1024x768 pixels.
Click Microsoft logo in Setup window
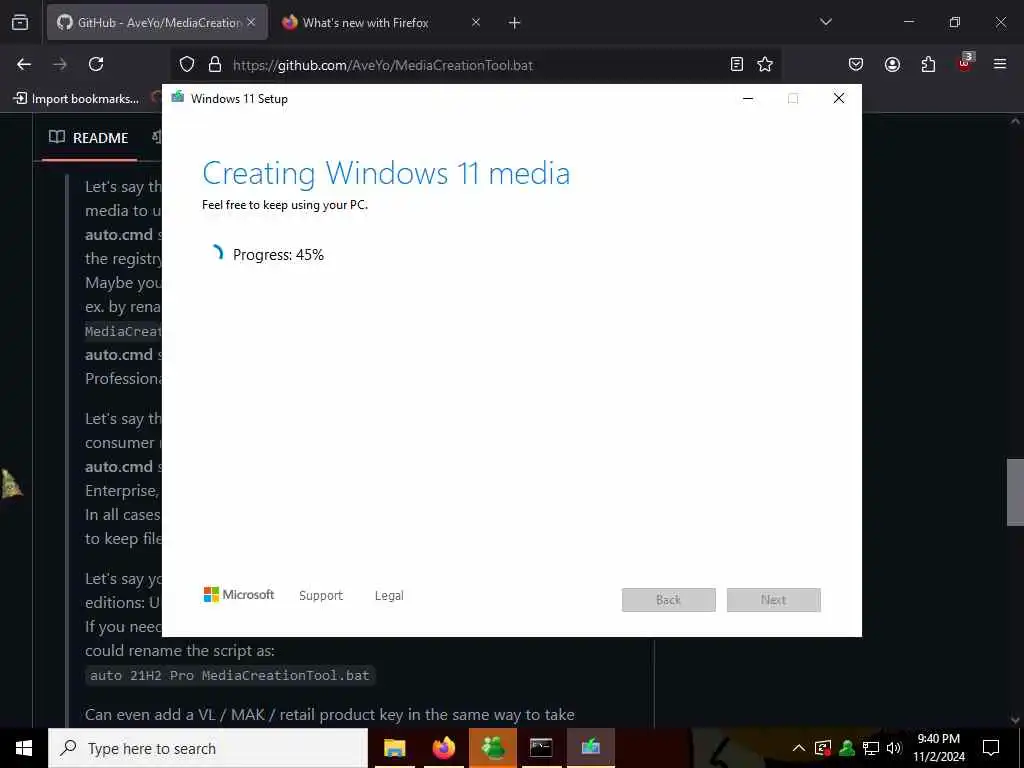coord(238,595)
